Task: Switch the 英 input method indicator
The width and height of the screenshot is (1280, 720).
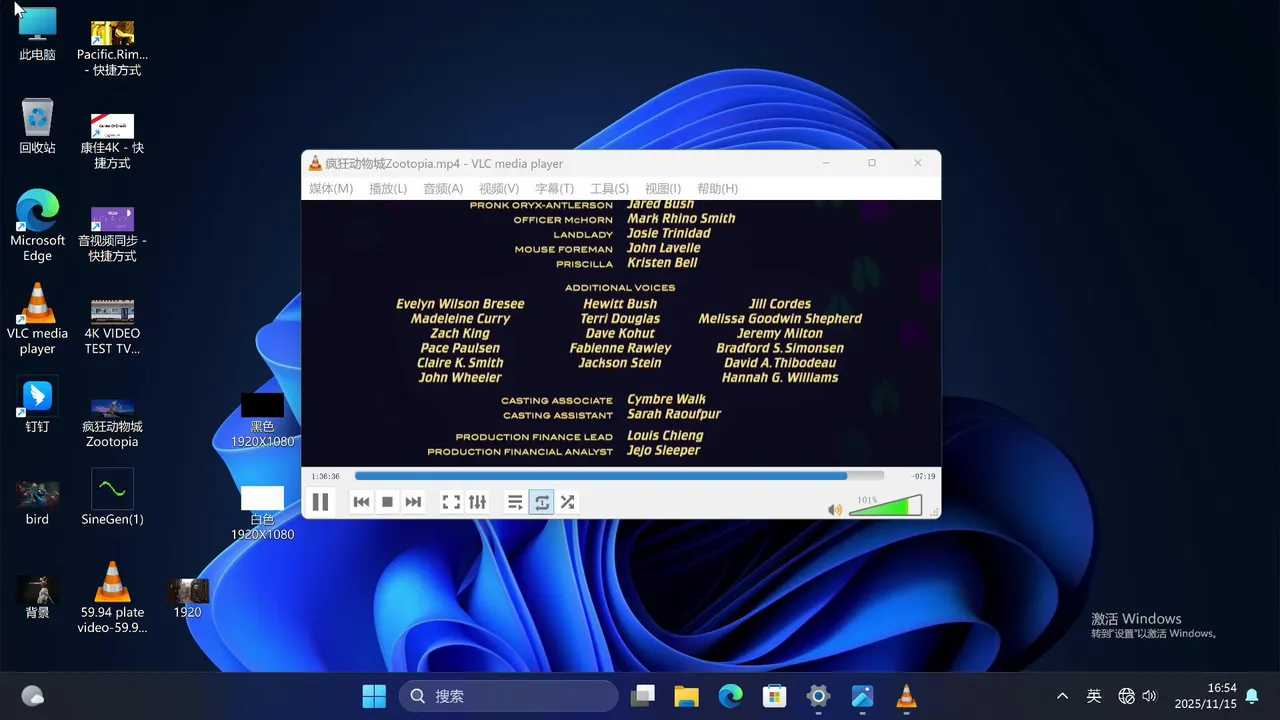Action: pos(1094,696)
